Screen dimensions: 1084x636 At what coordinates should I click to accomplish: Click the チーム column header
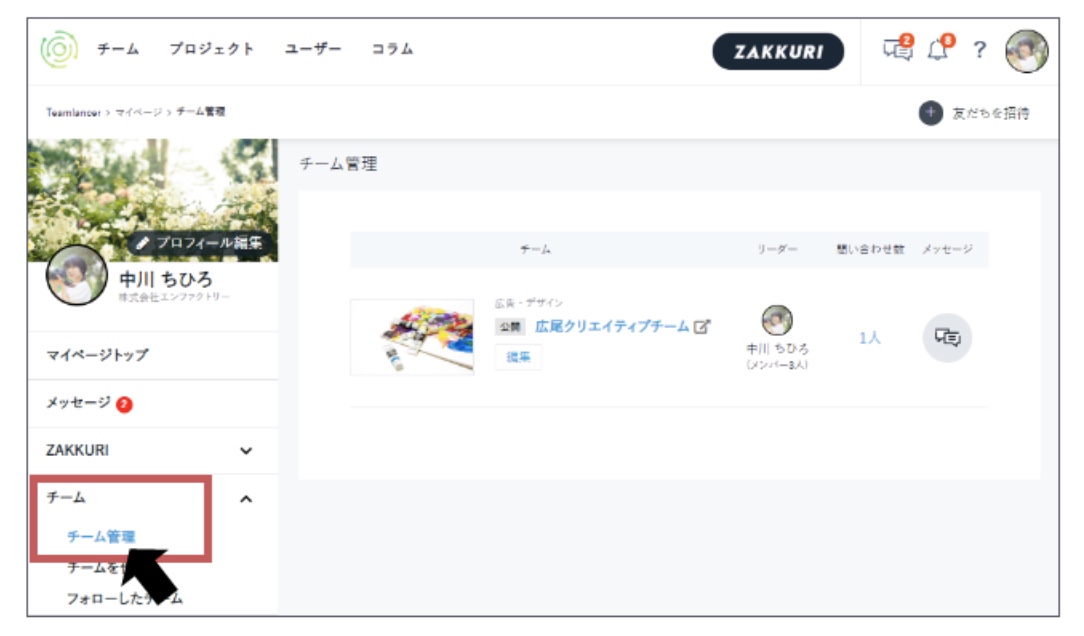pyautogui.click(x=536, y=249)
